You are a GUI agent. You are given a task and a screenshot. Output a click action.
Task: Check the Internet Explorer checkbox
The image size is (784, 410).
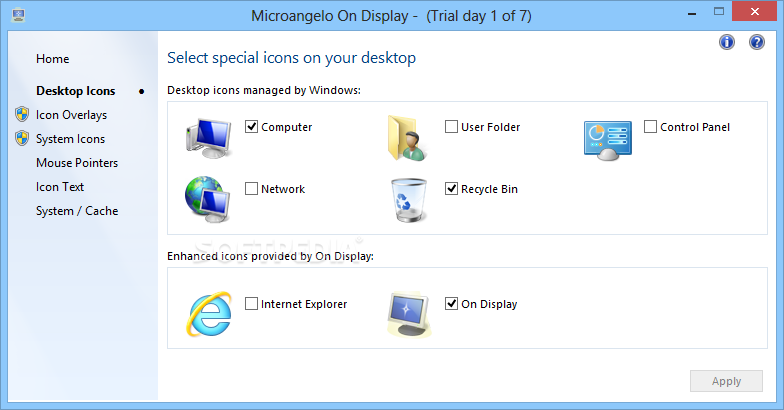[x=252, y=304]
